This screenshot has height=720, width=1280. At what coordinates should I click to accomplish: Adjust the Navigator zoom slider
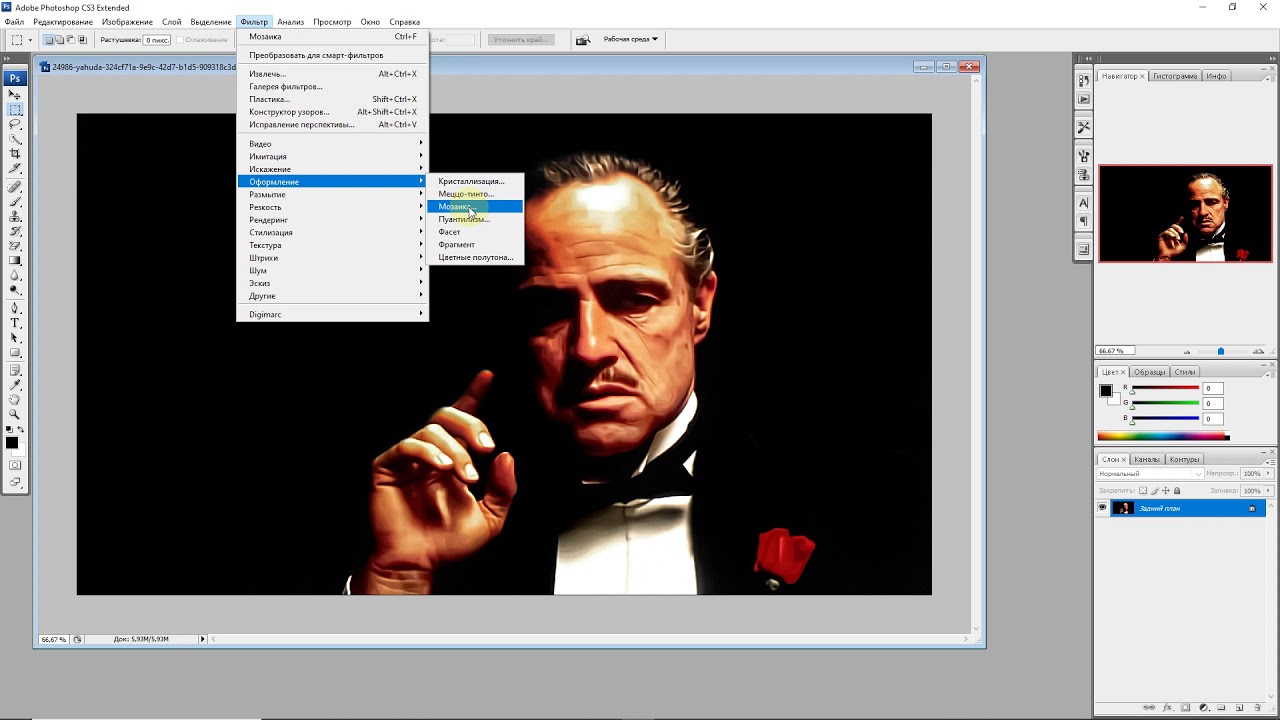[x=1220, y=351]
